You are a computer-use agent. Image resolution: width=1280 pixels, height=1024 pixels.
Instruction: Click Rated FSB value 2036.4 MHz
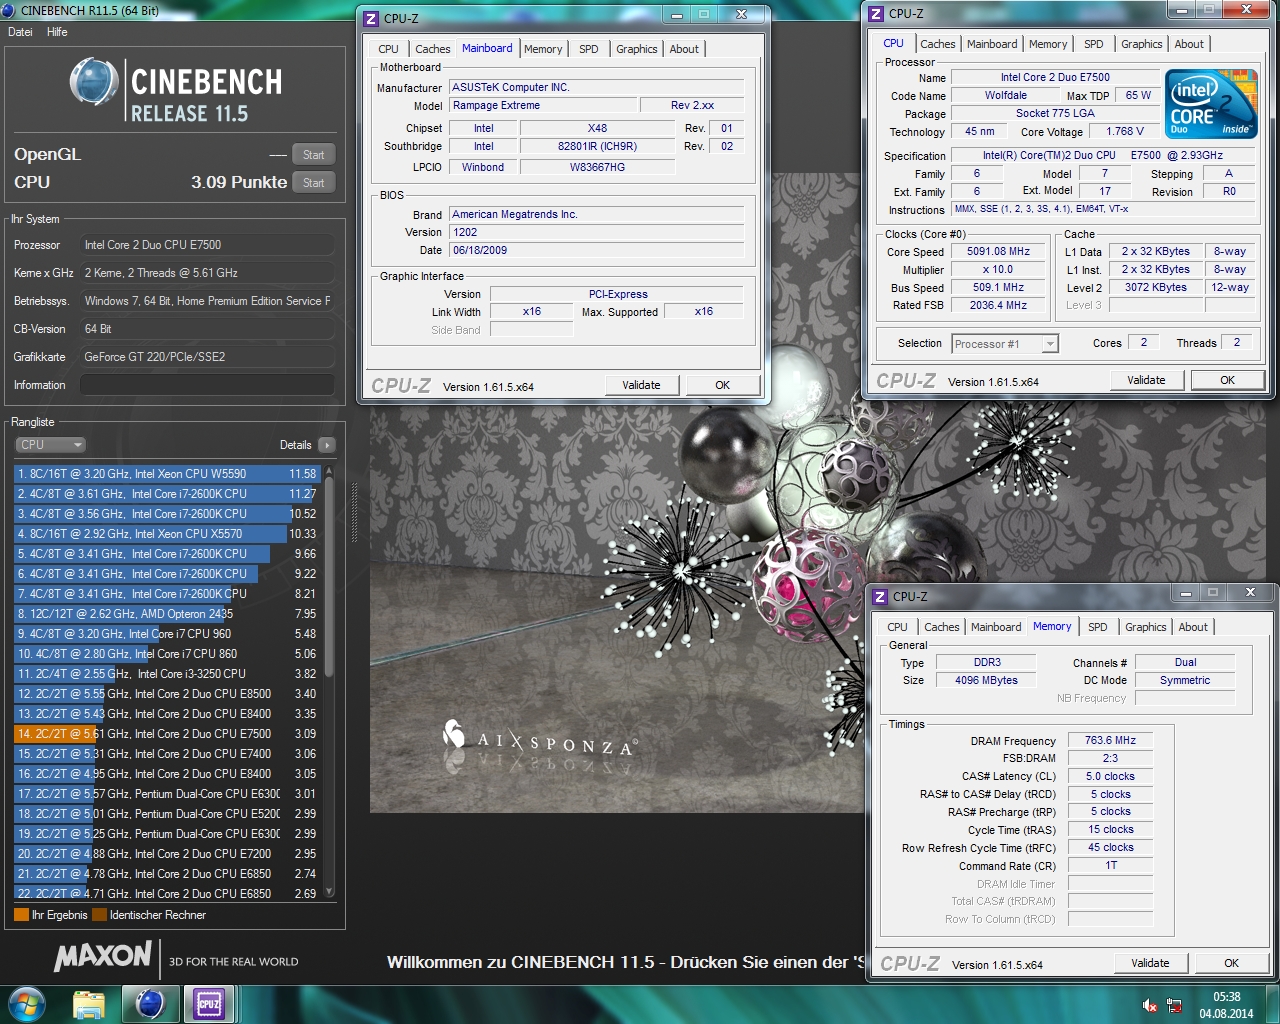pos(998,306)
